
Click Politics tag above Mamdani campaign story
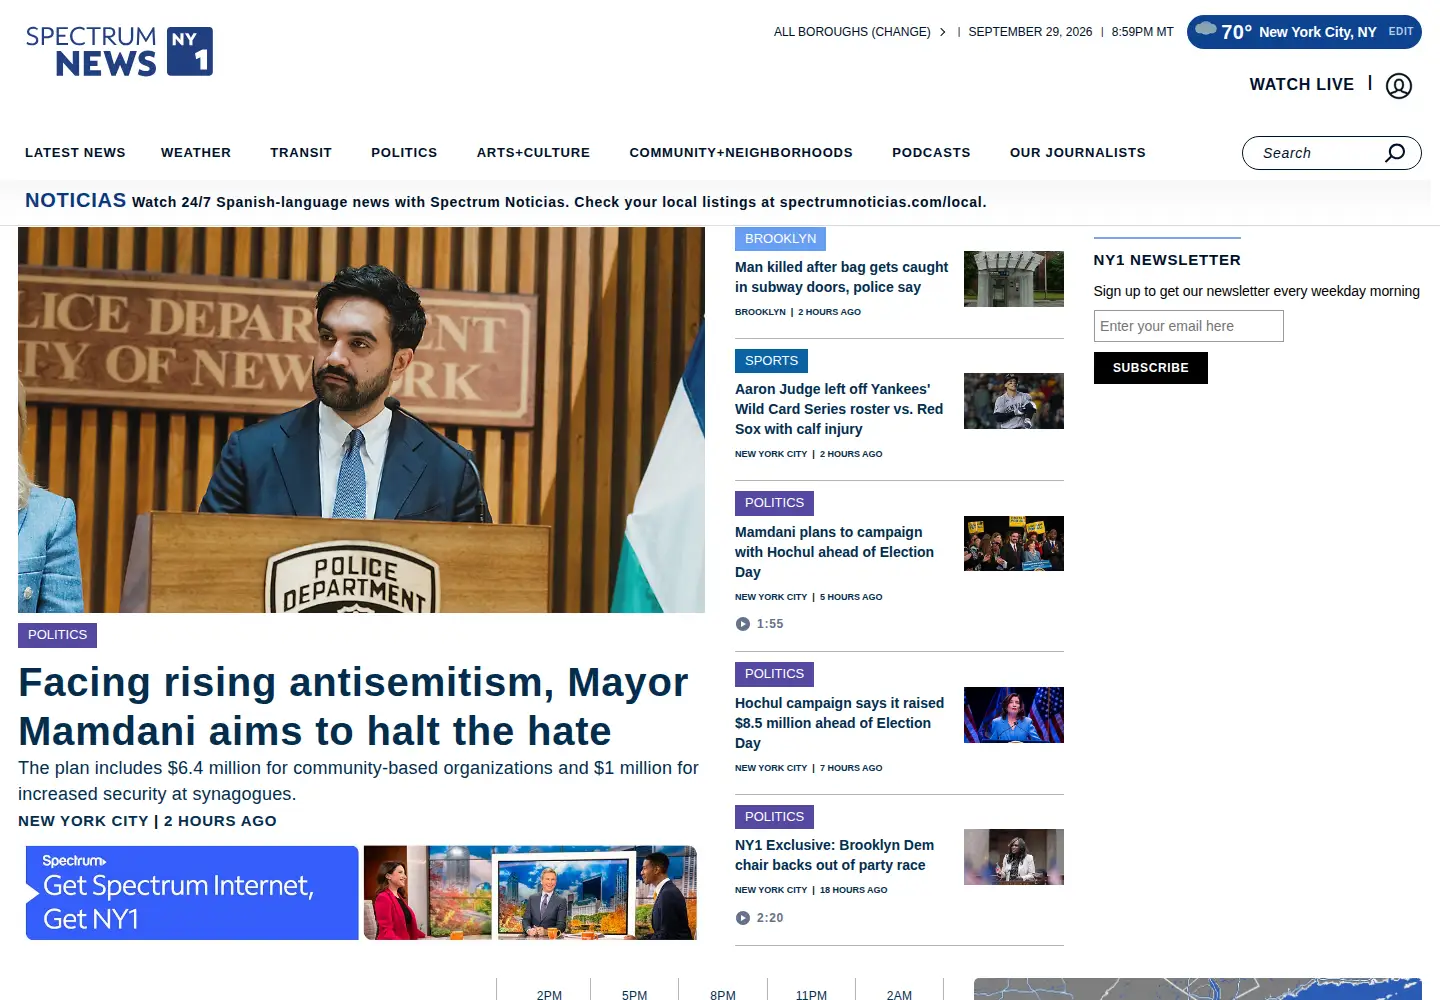[774, 503]
